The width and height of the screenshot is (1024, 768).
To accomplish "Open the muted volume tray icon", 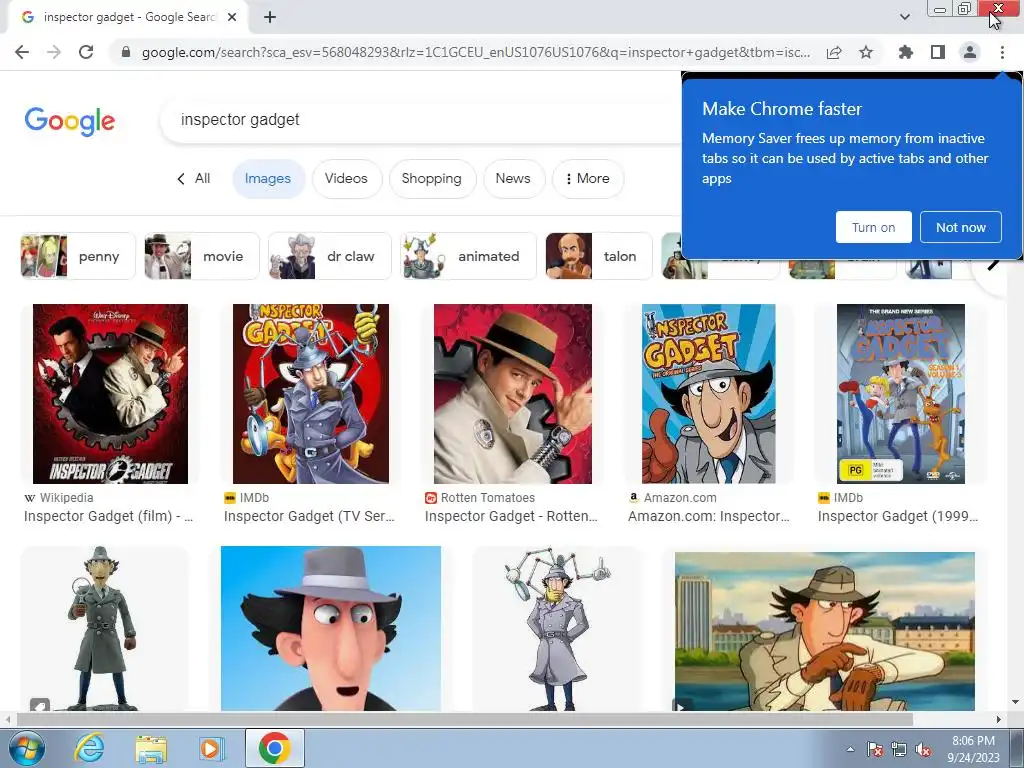I will click(x=923, y=749).
